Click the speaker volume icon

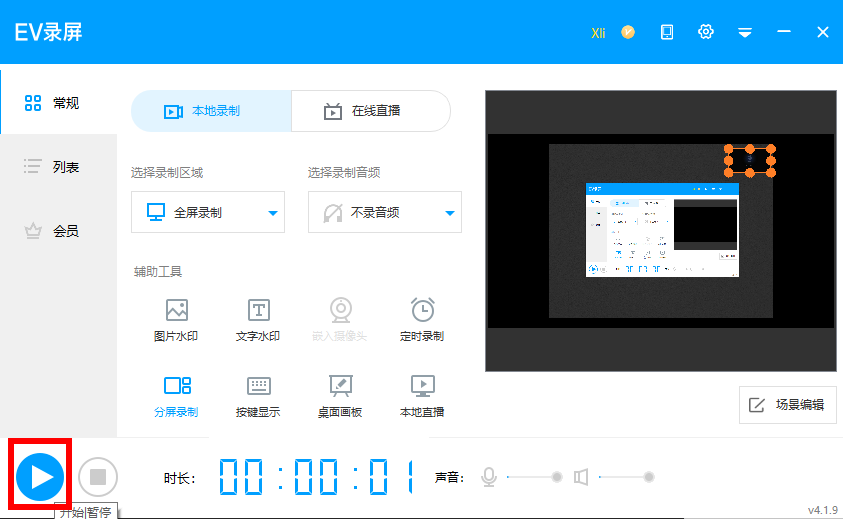pos(581,477)
